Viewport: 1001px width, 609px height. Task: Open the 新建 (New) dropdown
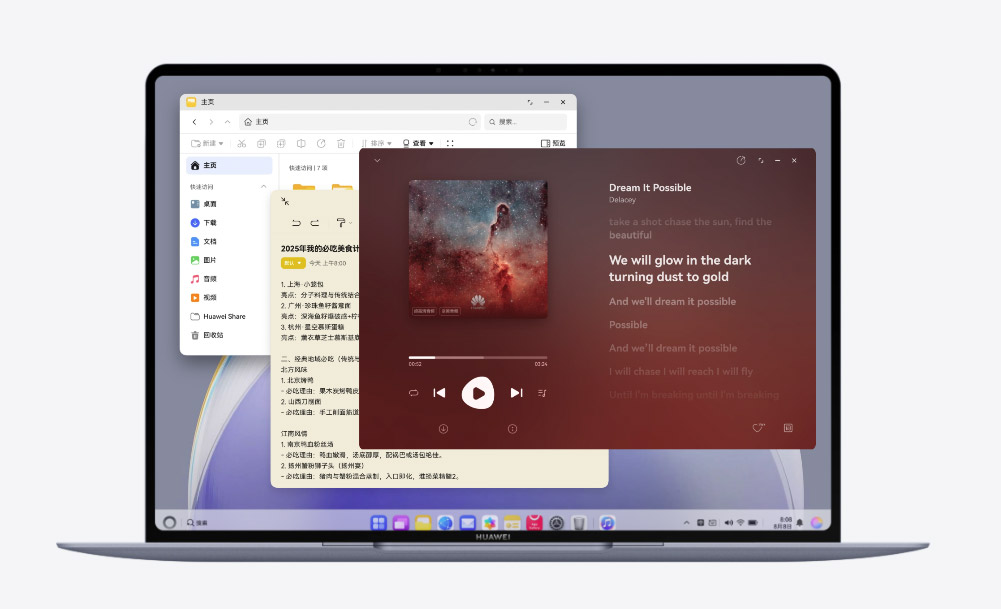coord(207,143)
